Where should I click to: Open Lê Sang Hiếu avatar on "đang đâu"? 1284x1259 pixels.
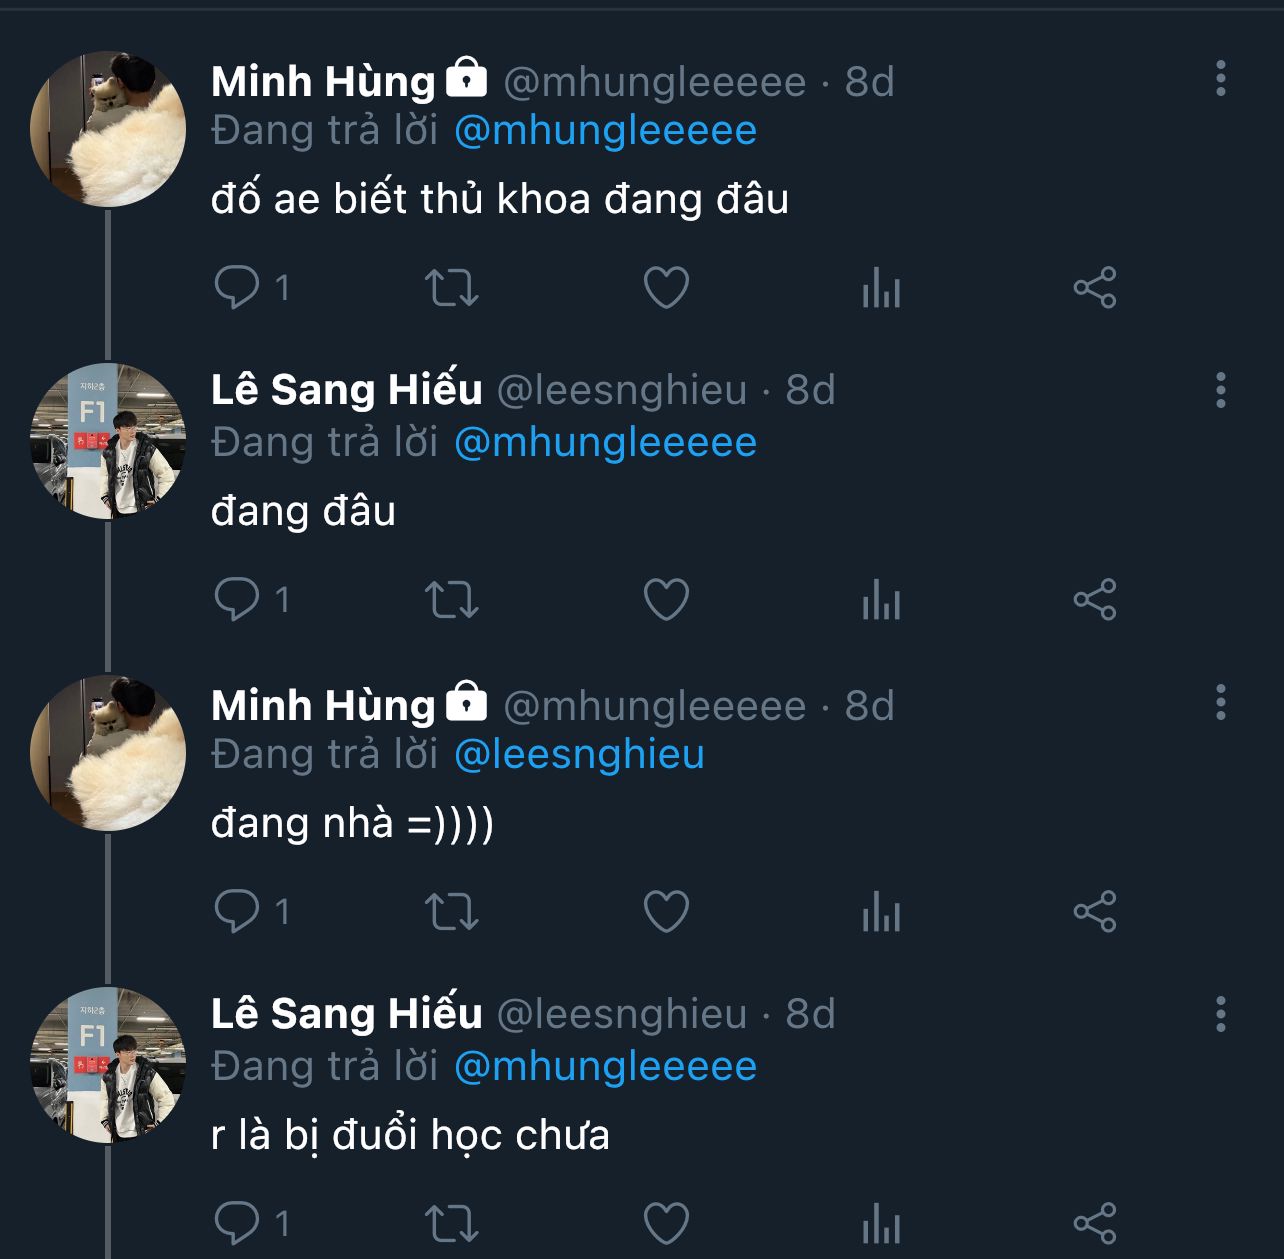point(108,441)
